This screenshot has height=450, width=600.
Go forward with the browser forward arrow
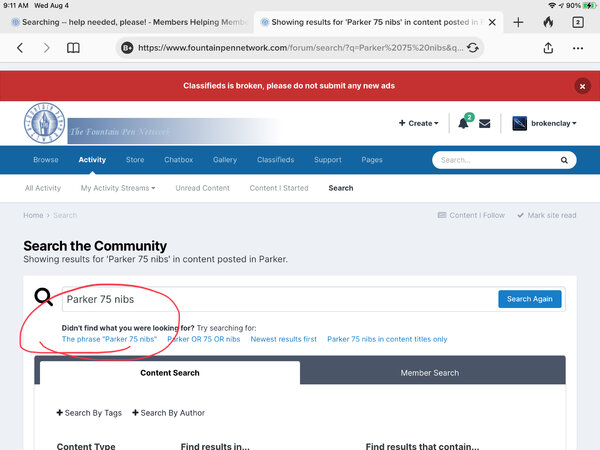pos(46,48)
